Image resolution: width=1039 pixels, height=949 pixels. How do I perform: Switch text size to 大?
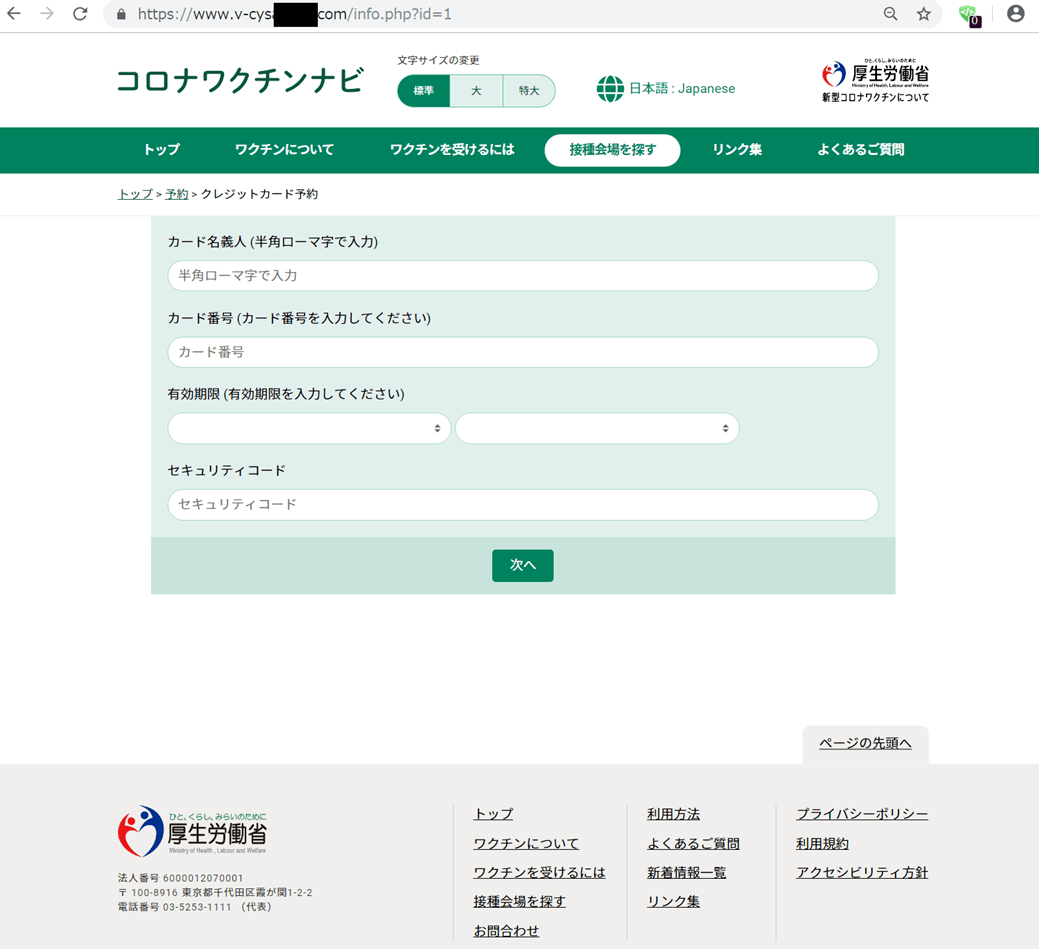coord(476,91)
